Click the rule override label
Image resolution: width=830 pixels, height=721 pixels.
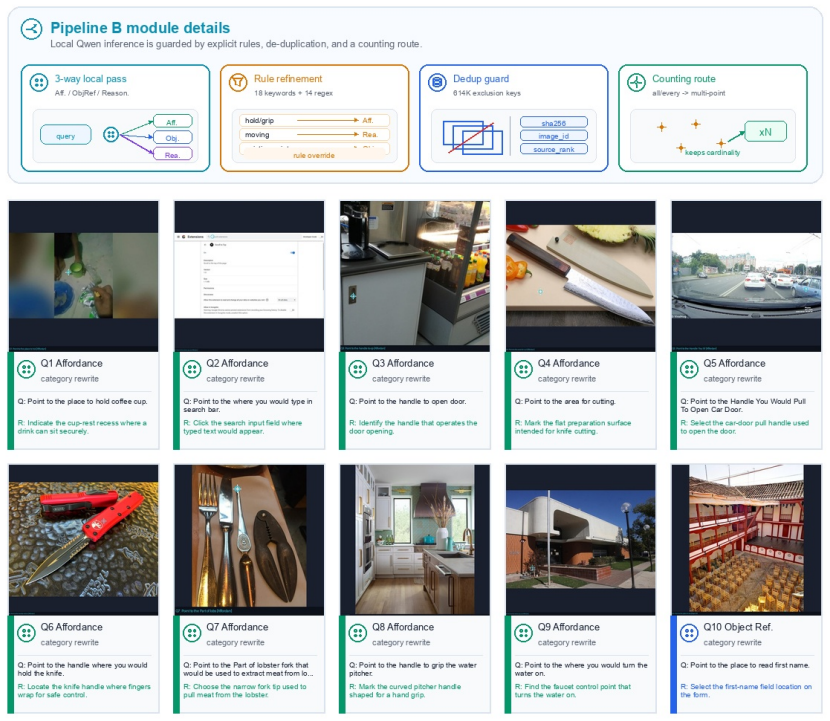(x=314, y=155)
